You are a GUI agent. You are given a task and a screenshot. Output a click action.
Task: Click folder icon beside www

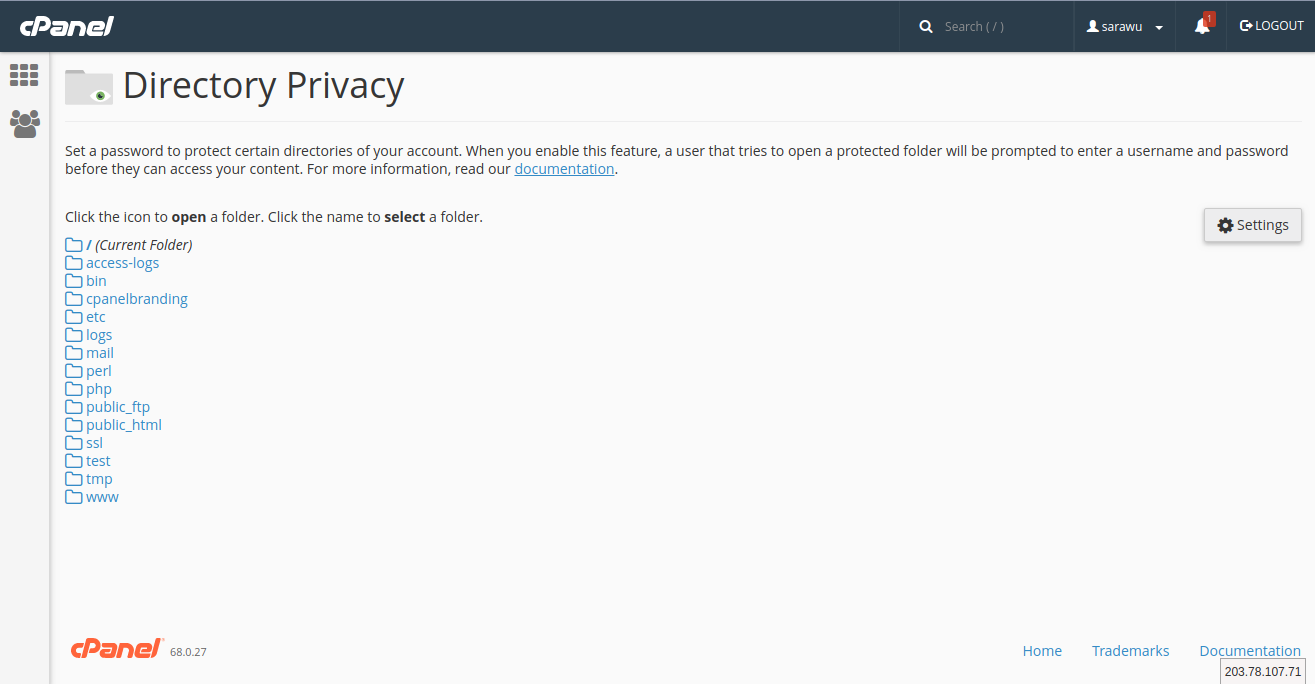tap(74, 497)
